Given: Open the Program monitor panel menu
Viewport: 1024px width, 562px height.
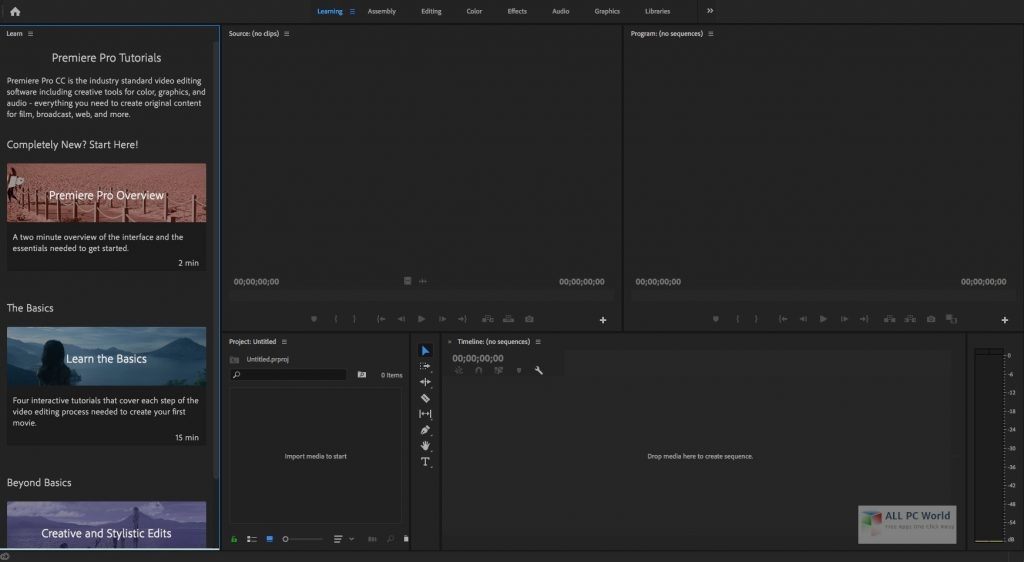Looking at the screenshot, I should [711, 33].
